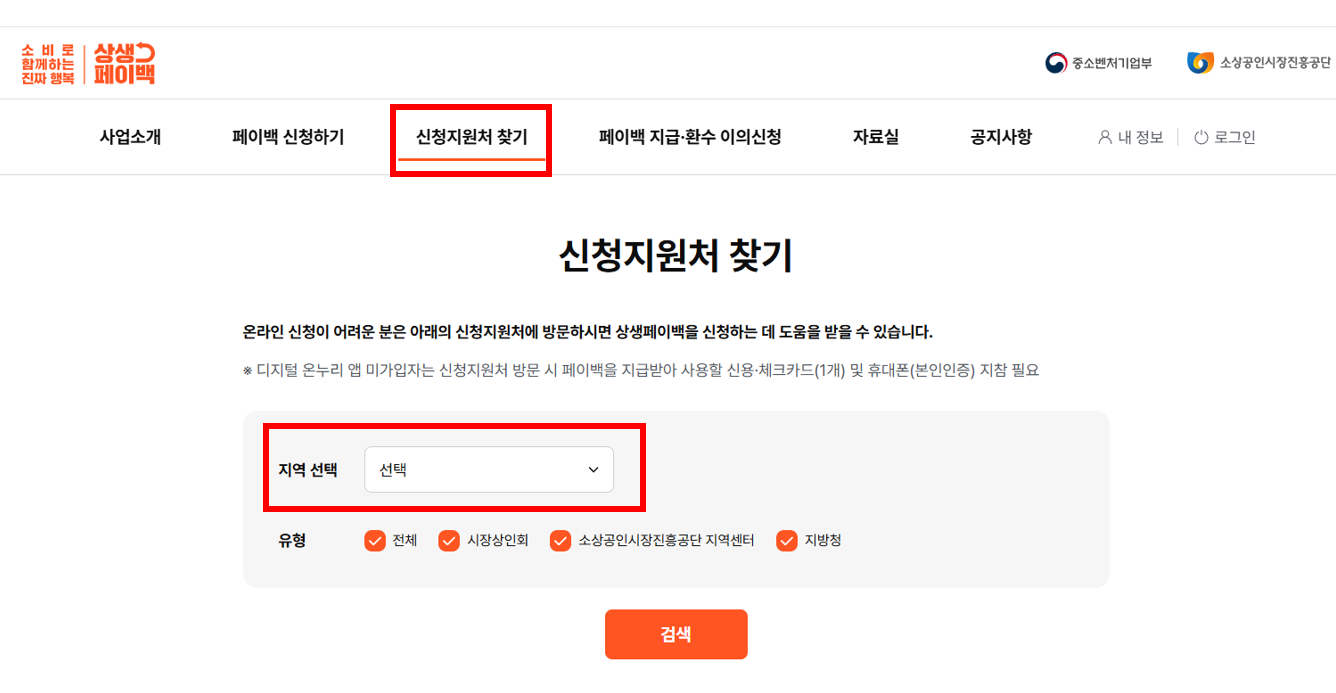Open the 공지사항 menu

coord(1000,137)
